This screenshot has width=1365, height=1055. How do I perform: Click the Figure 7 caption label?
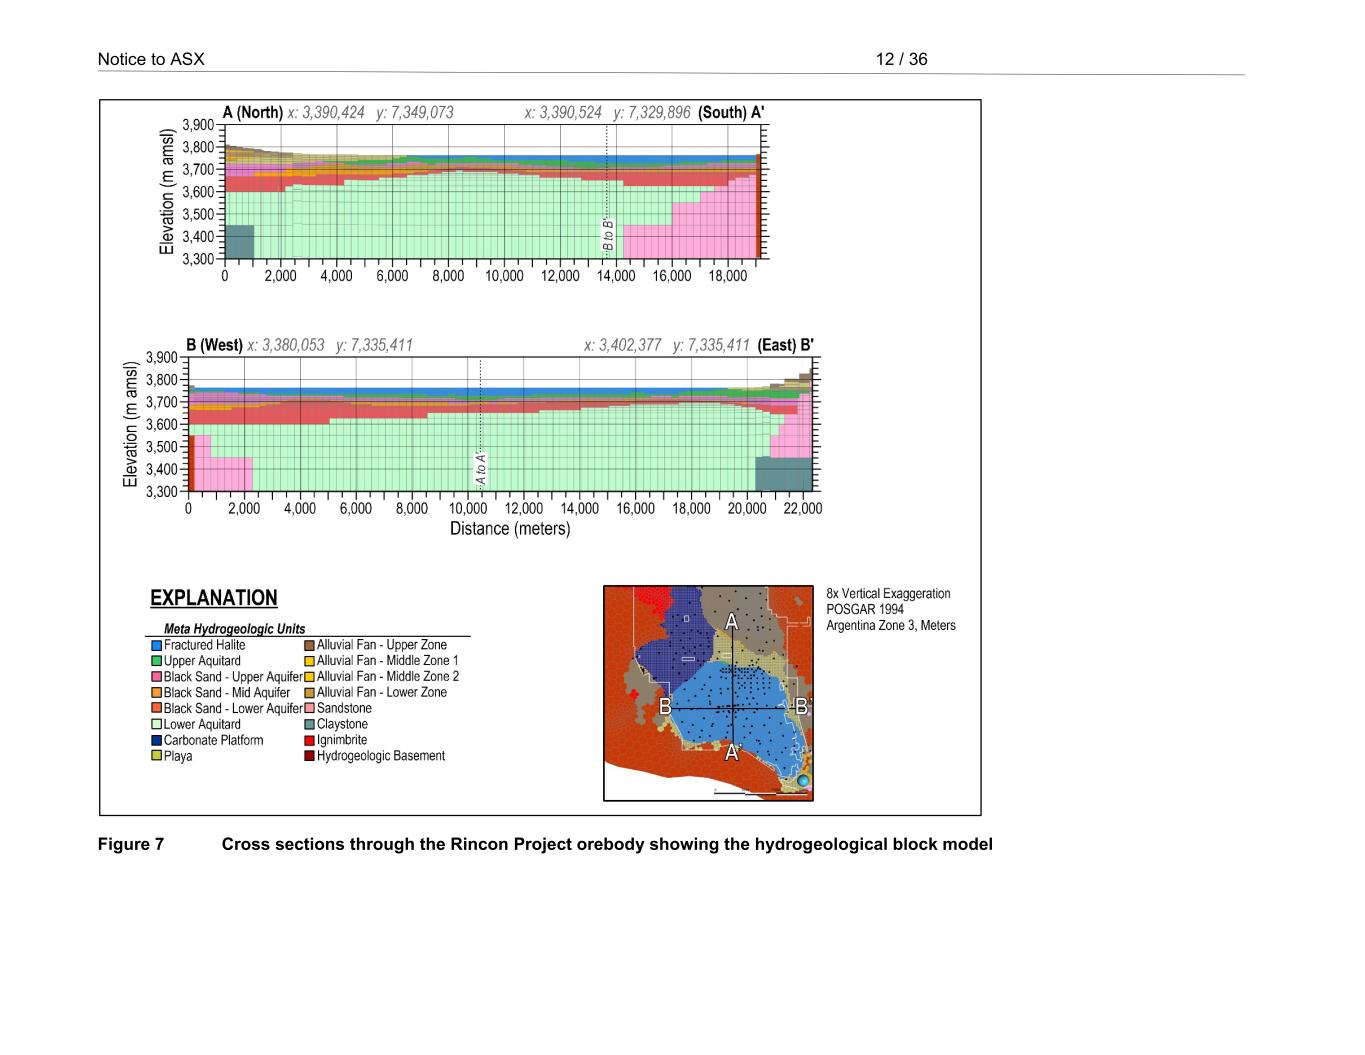point(130,844)
